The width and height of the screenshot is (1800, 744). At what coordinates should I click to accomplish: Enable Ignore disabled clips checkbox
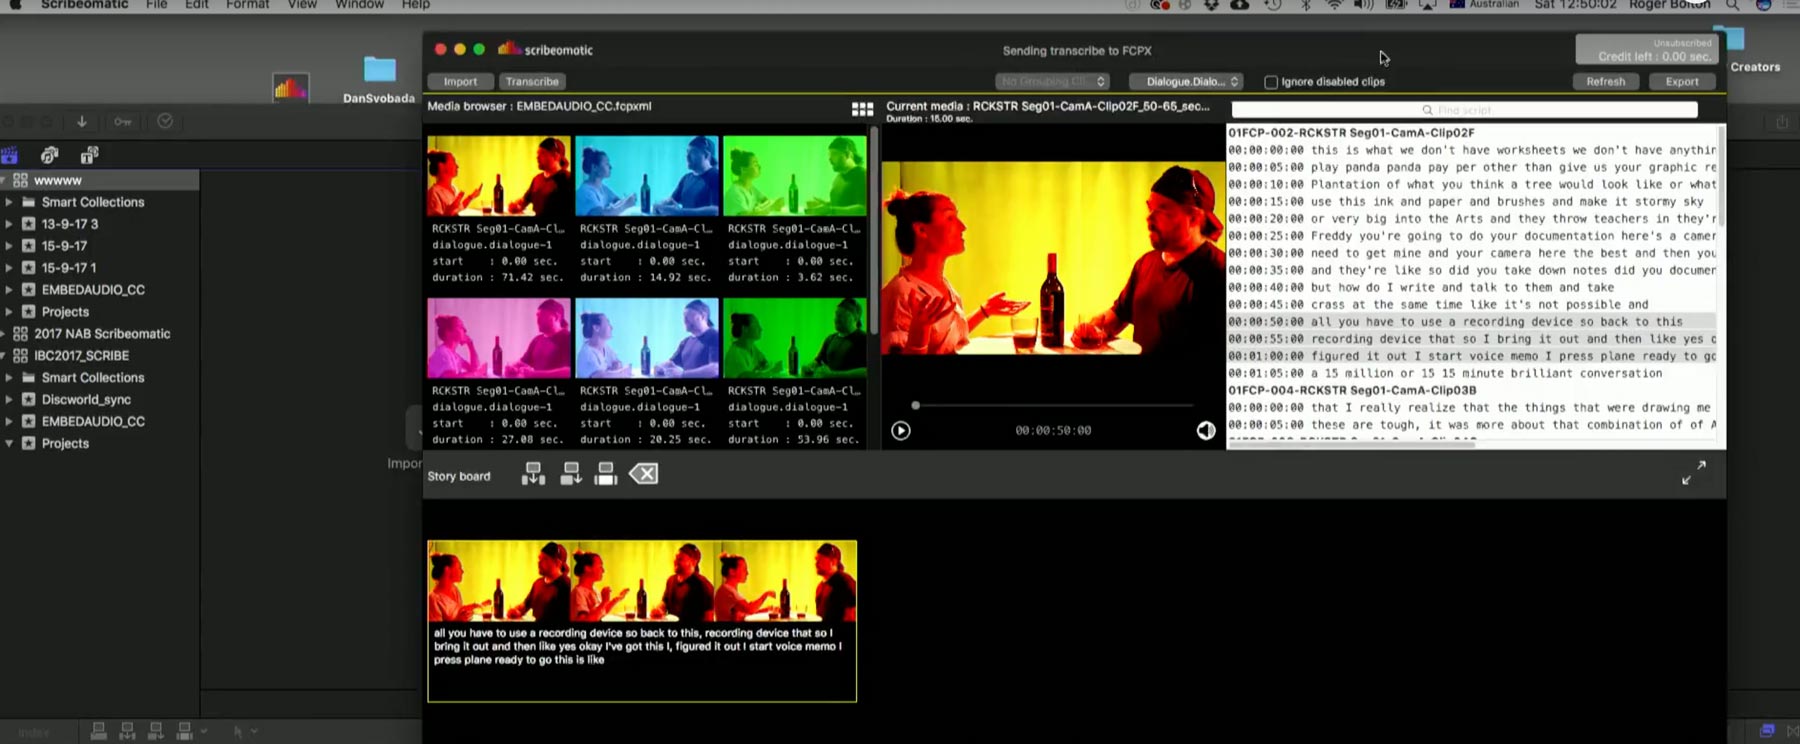1271,82
